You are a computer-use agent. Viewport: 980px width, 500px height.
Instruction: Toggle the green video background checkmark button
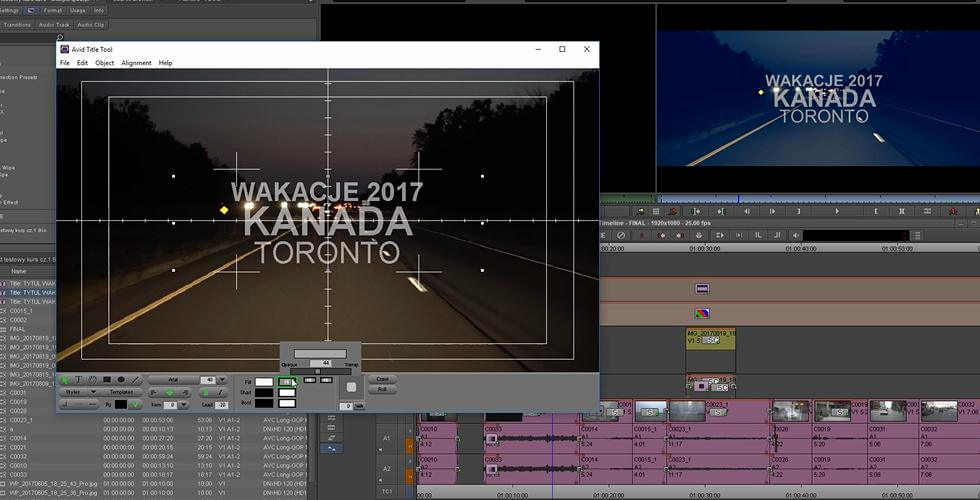pyautogui.click(x=136, y=404)
